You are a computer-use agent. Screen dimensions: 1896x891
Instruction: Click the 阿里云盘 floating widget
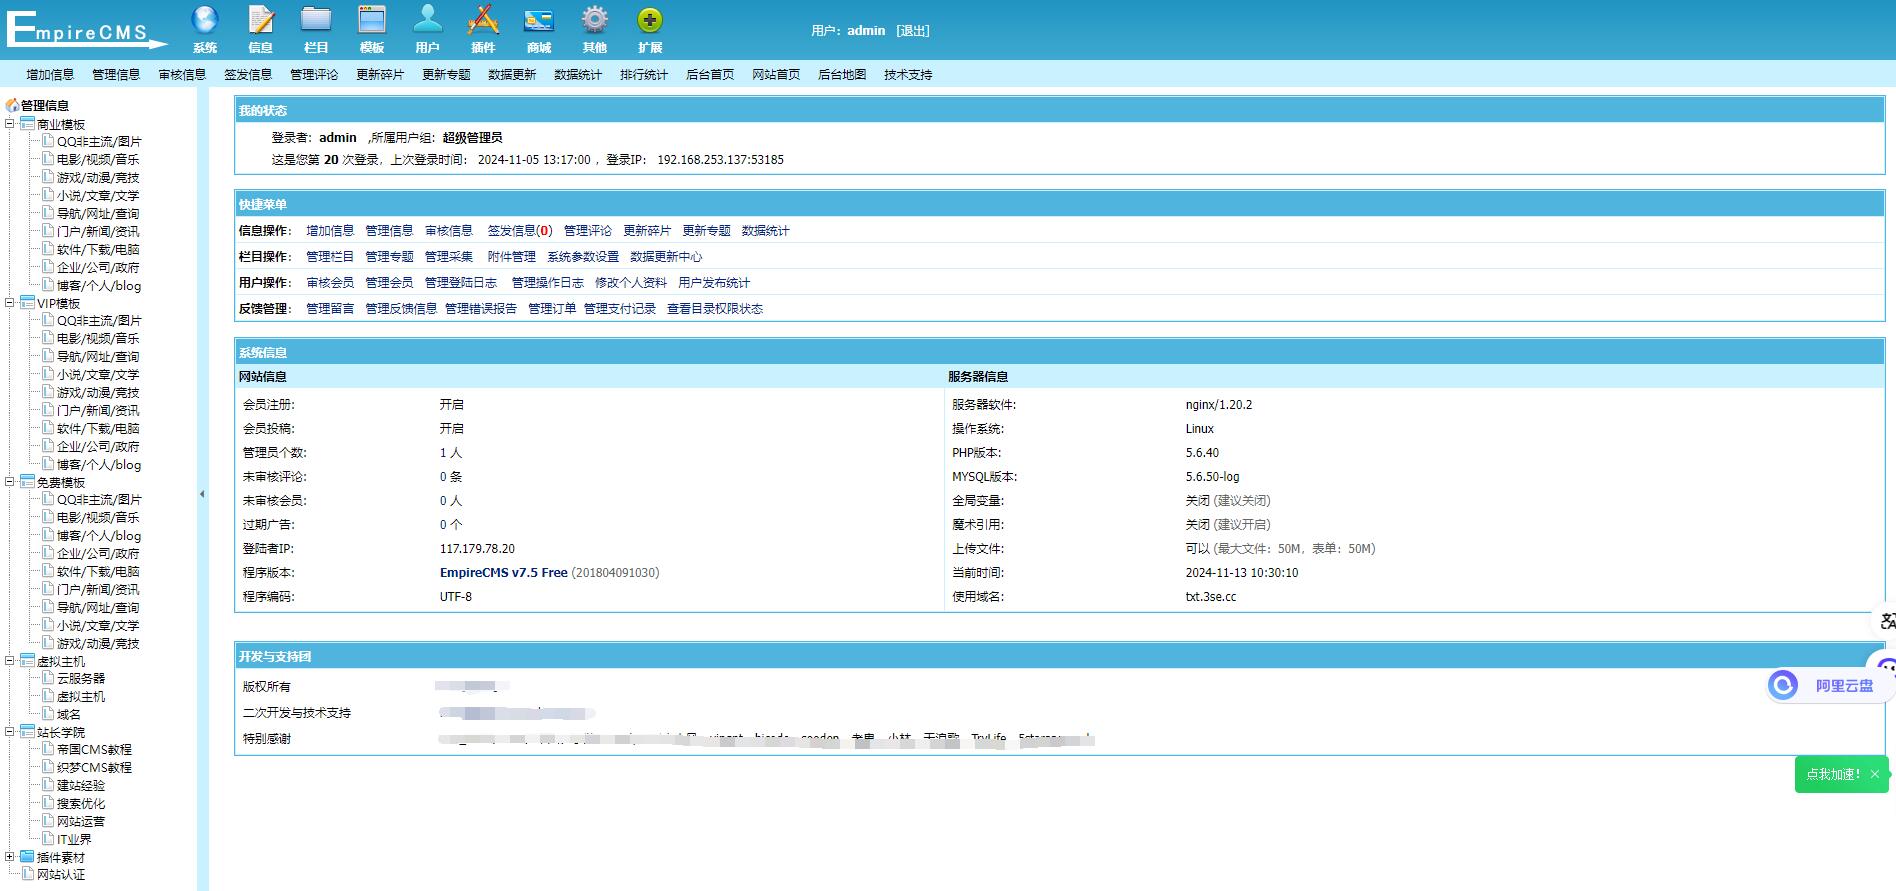[1828, 686]
